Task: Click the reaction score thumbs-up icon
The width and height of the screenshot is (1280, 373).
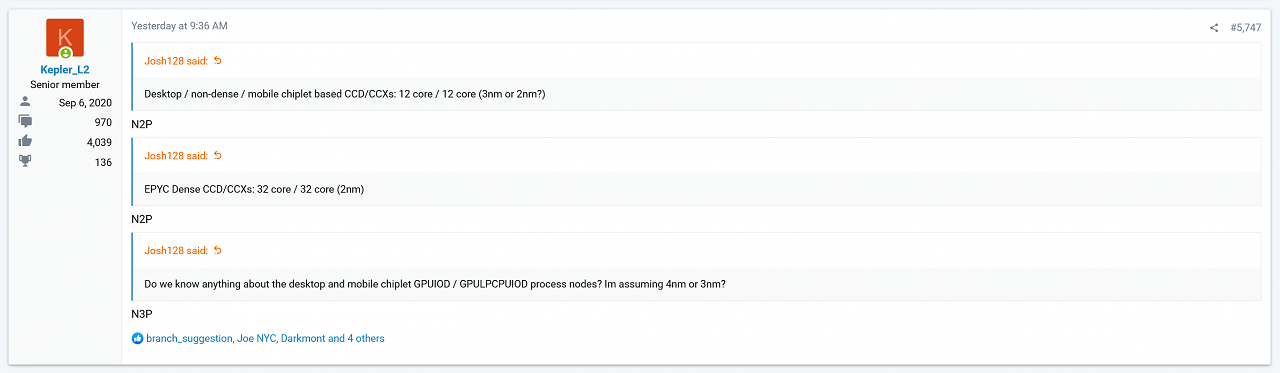Action: point(25,141)
